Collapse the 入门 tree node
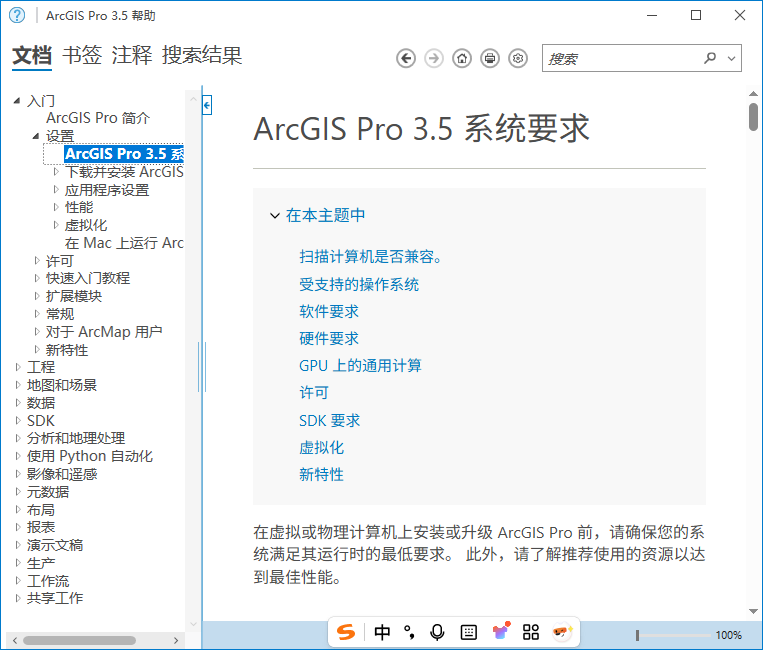Screen dimensions: 763x650 point(17,101)
